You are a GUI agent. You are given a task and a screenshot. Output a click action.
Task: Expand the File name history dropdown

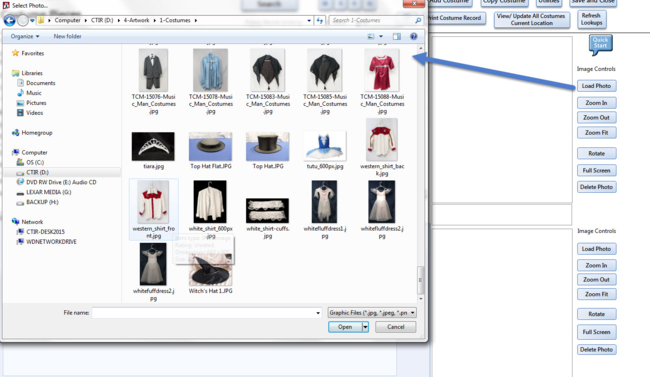point(318,313)
